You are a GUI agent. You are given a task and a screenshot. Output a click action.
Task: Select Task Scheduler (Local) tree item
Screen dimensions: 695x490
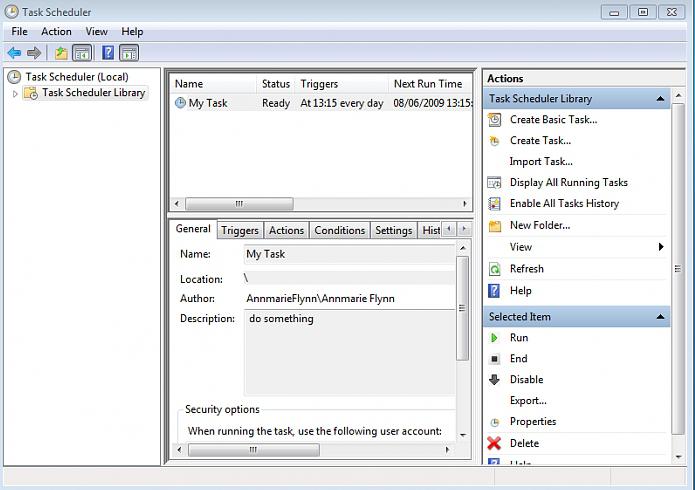click(77, 77)
